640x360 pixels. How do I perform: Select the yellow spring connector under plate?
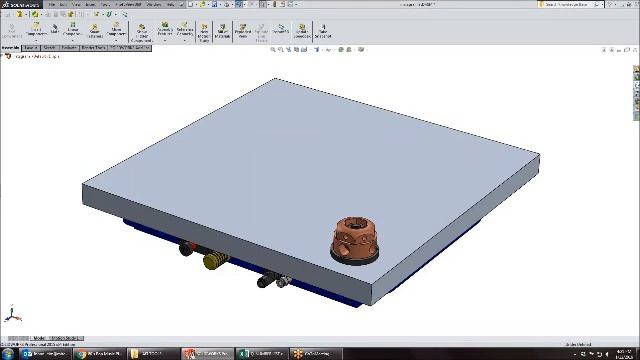216,260
